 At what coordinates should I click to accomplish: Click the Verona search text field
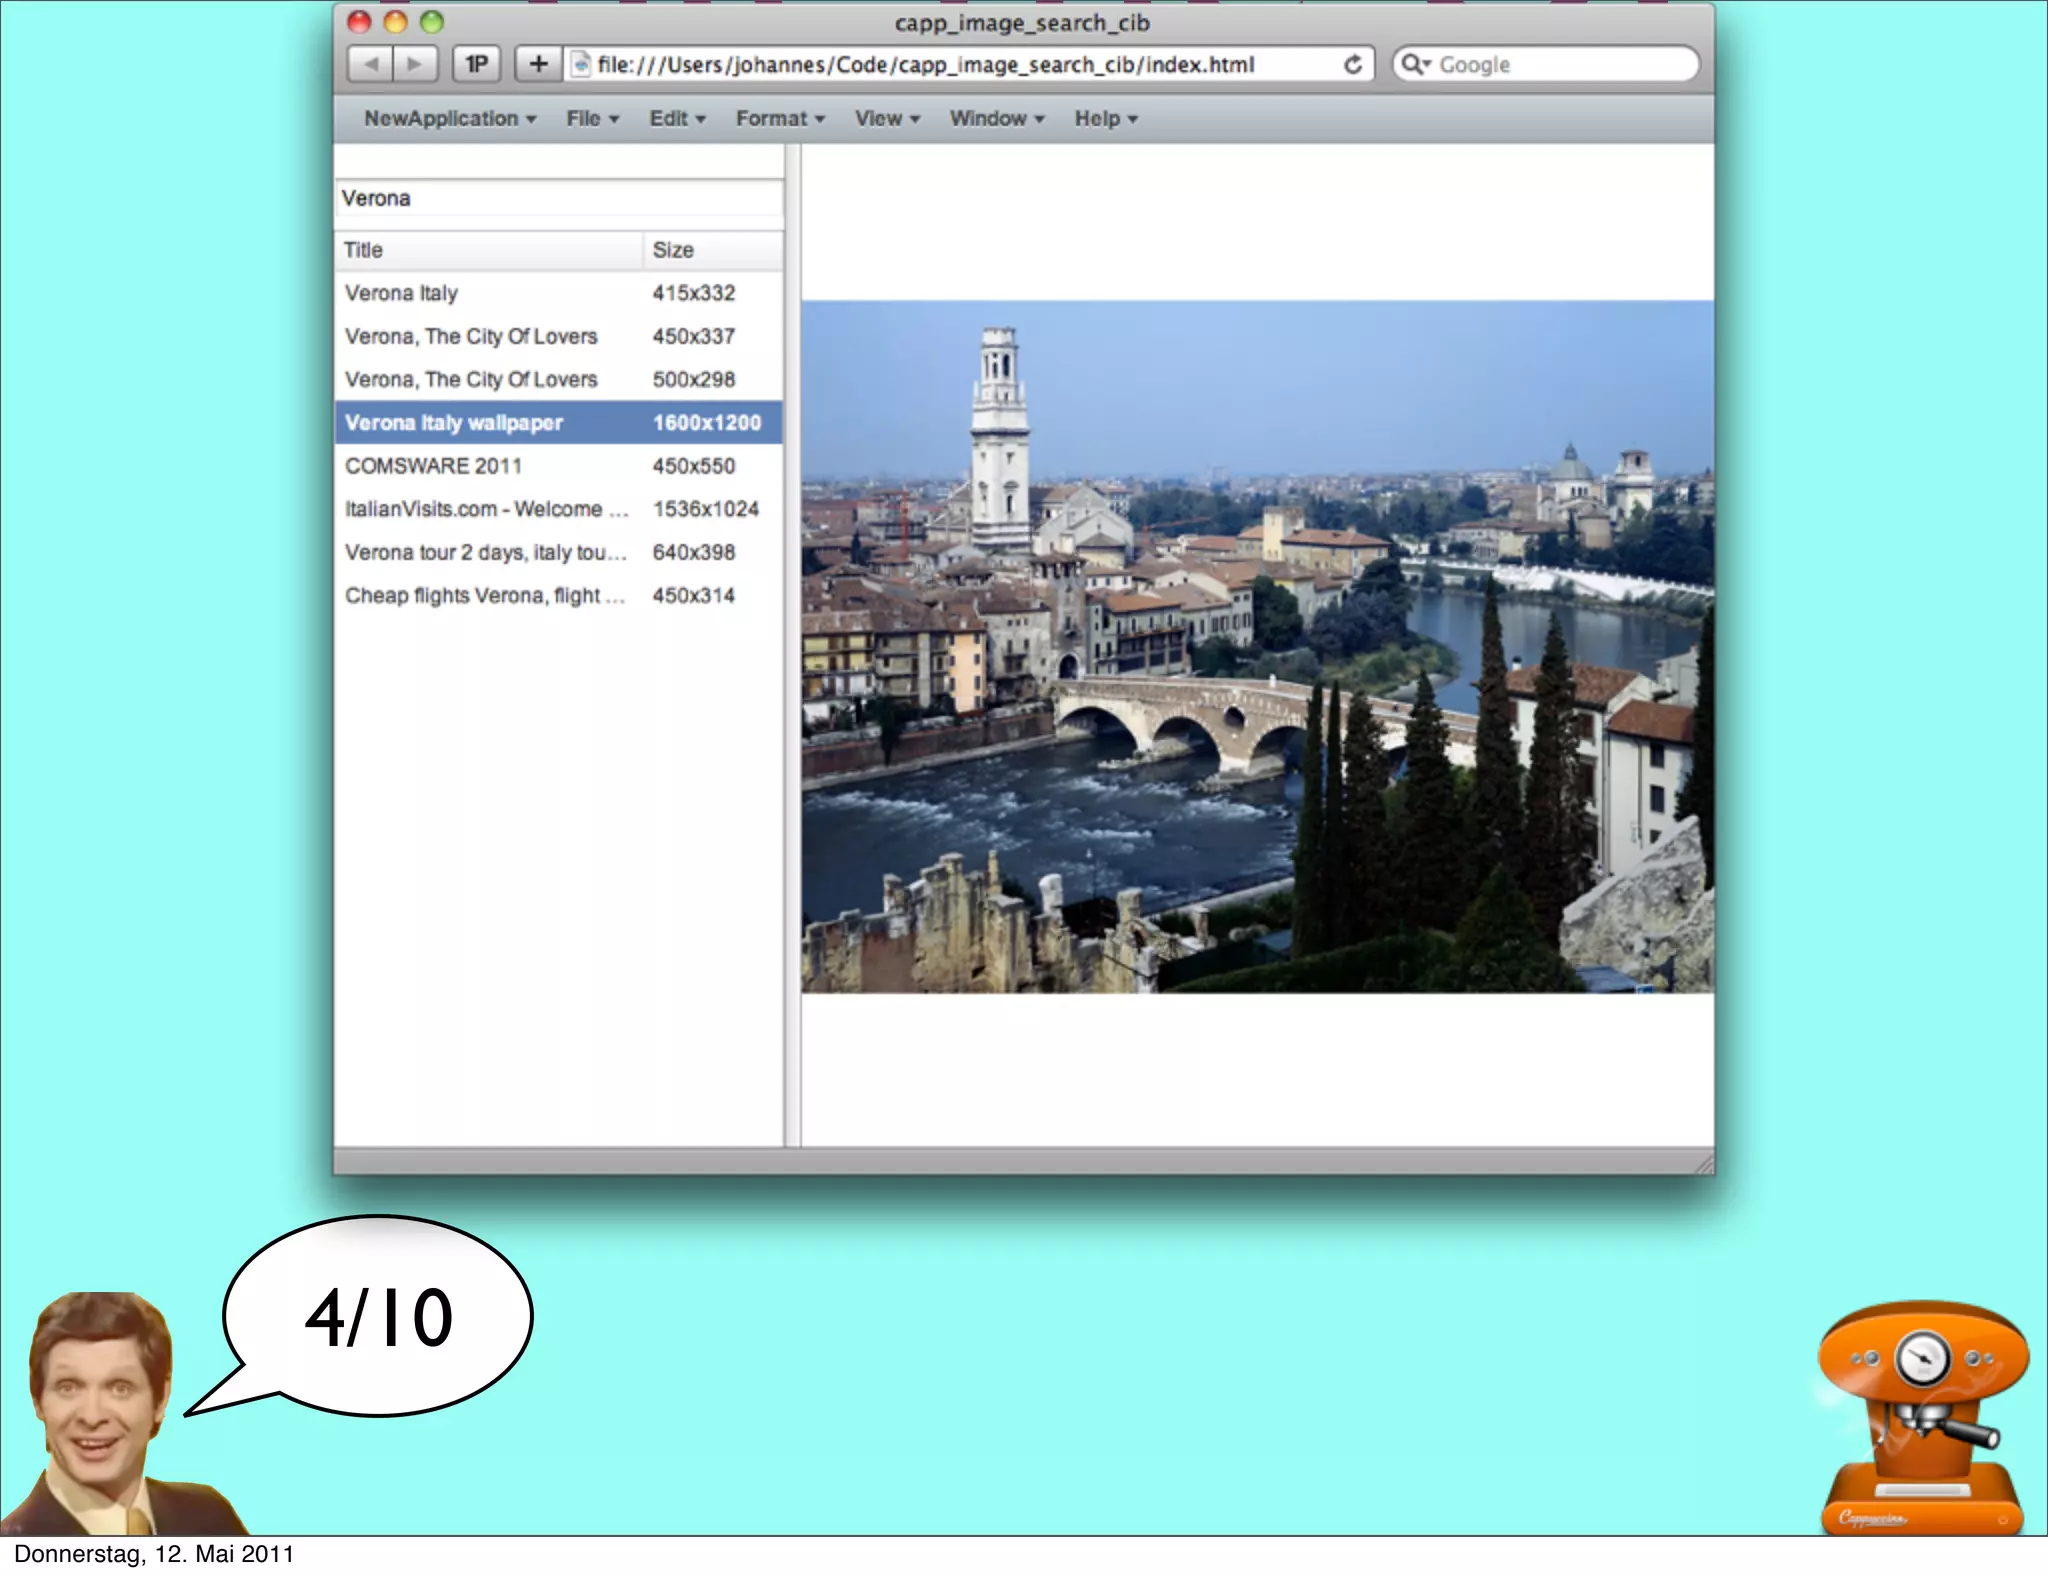(x=558, y=198)
